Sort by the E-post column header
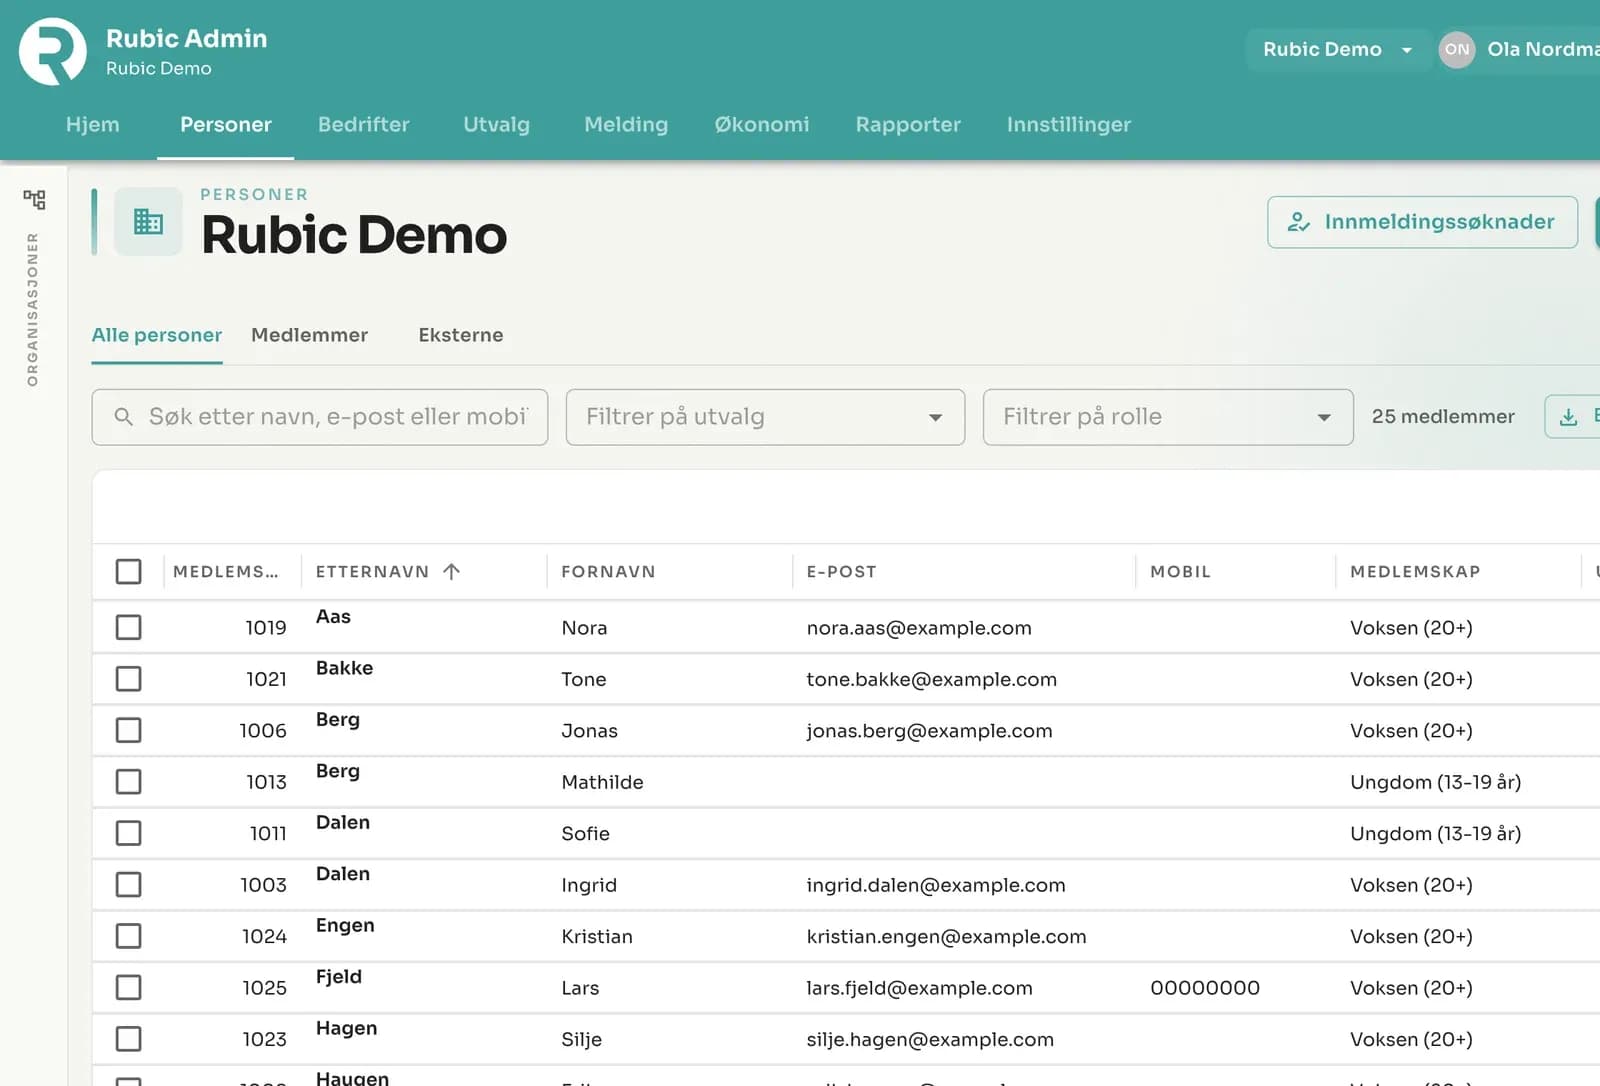This screenshot has height=1086, width=1600. [841, 571]
